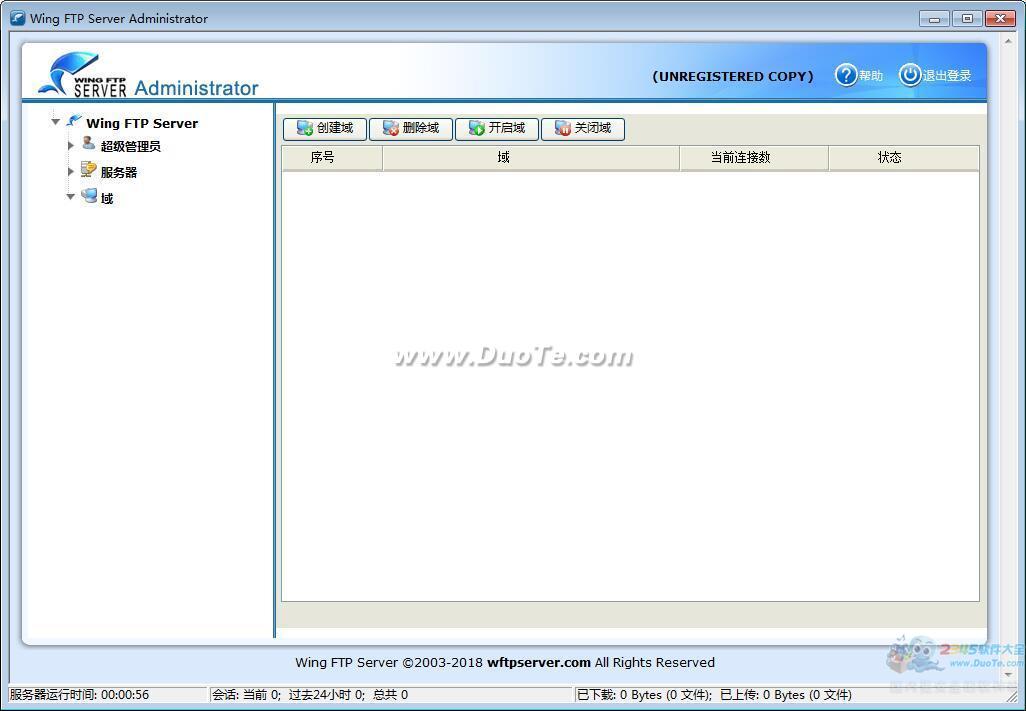Sort by the 域 column header
Viewport: 1026px width, 711px height.
pos(531,158)
